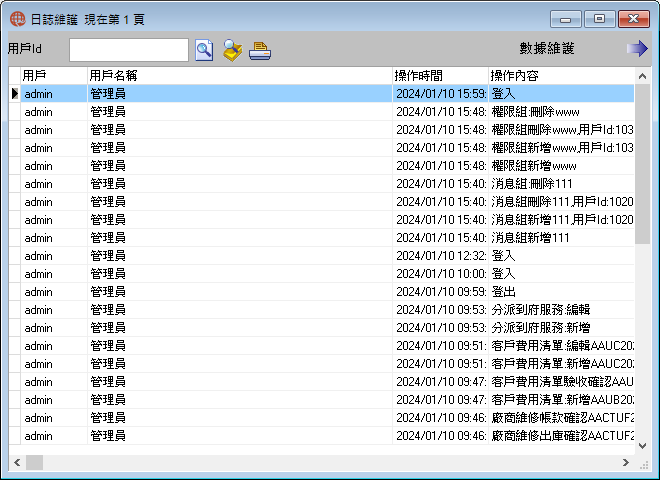Select the cell 客戶費用清單:編輯AAUC
Screen dimensions: 660x480
coord(562,346)
